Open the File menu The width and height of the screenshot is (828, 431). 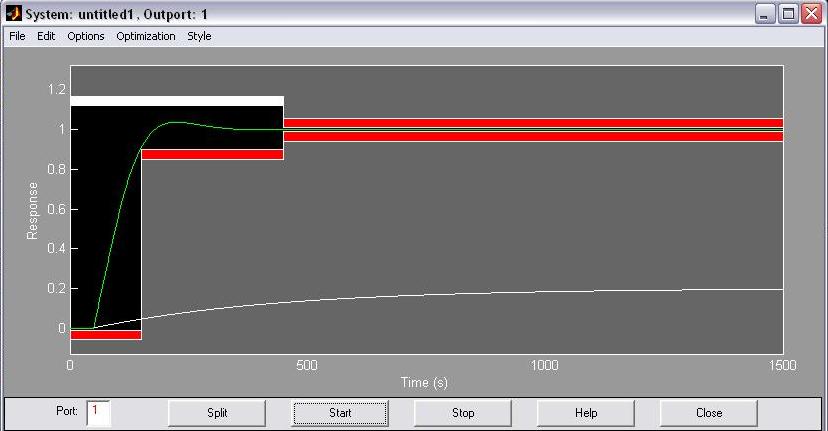(17, 36)
